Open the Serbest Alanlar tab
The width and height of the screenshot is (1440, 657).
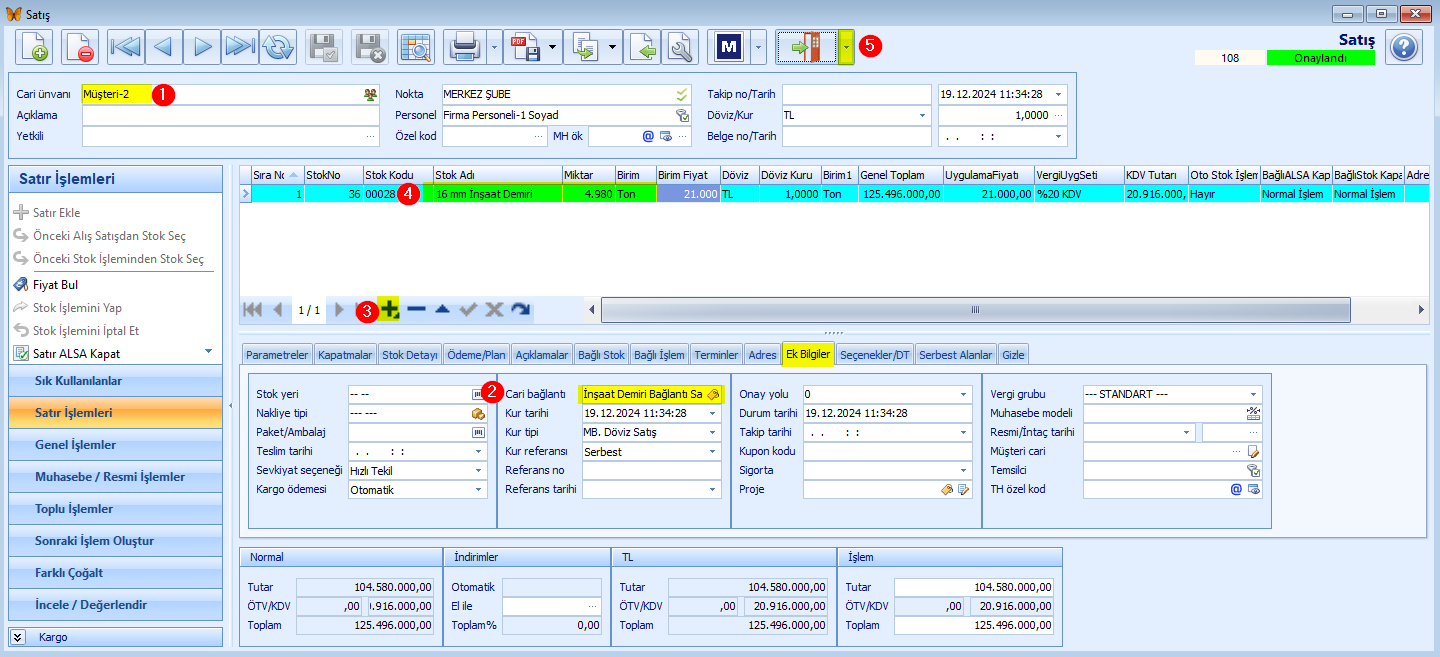click(x=956, y=354)
